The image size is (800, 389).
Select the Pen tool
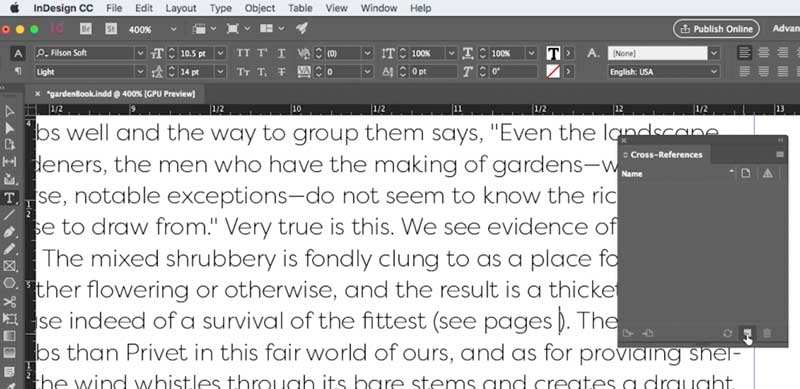click(x=10, y=232)
